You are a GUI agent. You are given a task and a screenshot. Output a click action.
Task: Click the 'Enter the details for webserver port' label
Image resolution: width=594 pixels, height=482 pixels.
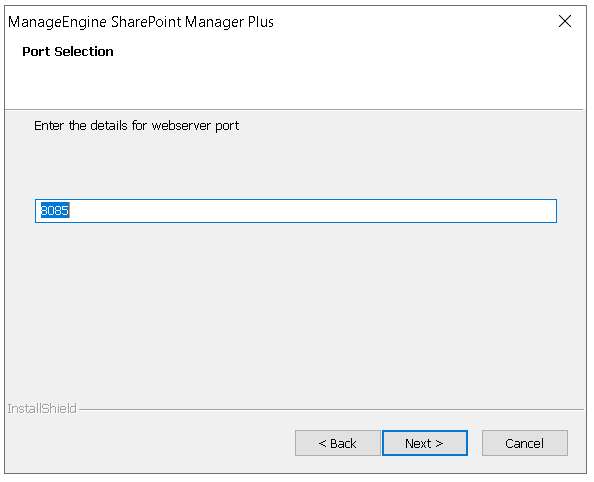[x=136, y=125]
